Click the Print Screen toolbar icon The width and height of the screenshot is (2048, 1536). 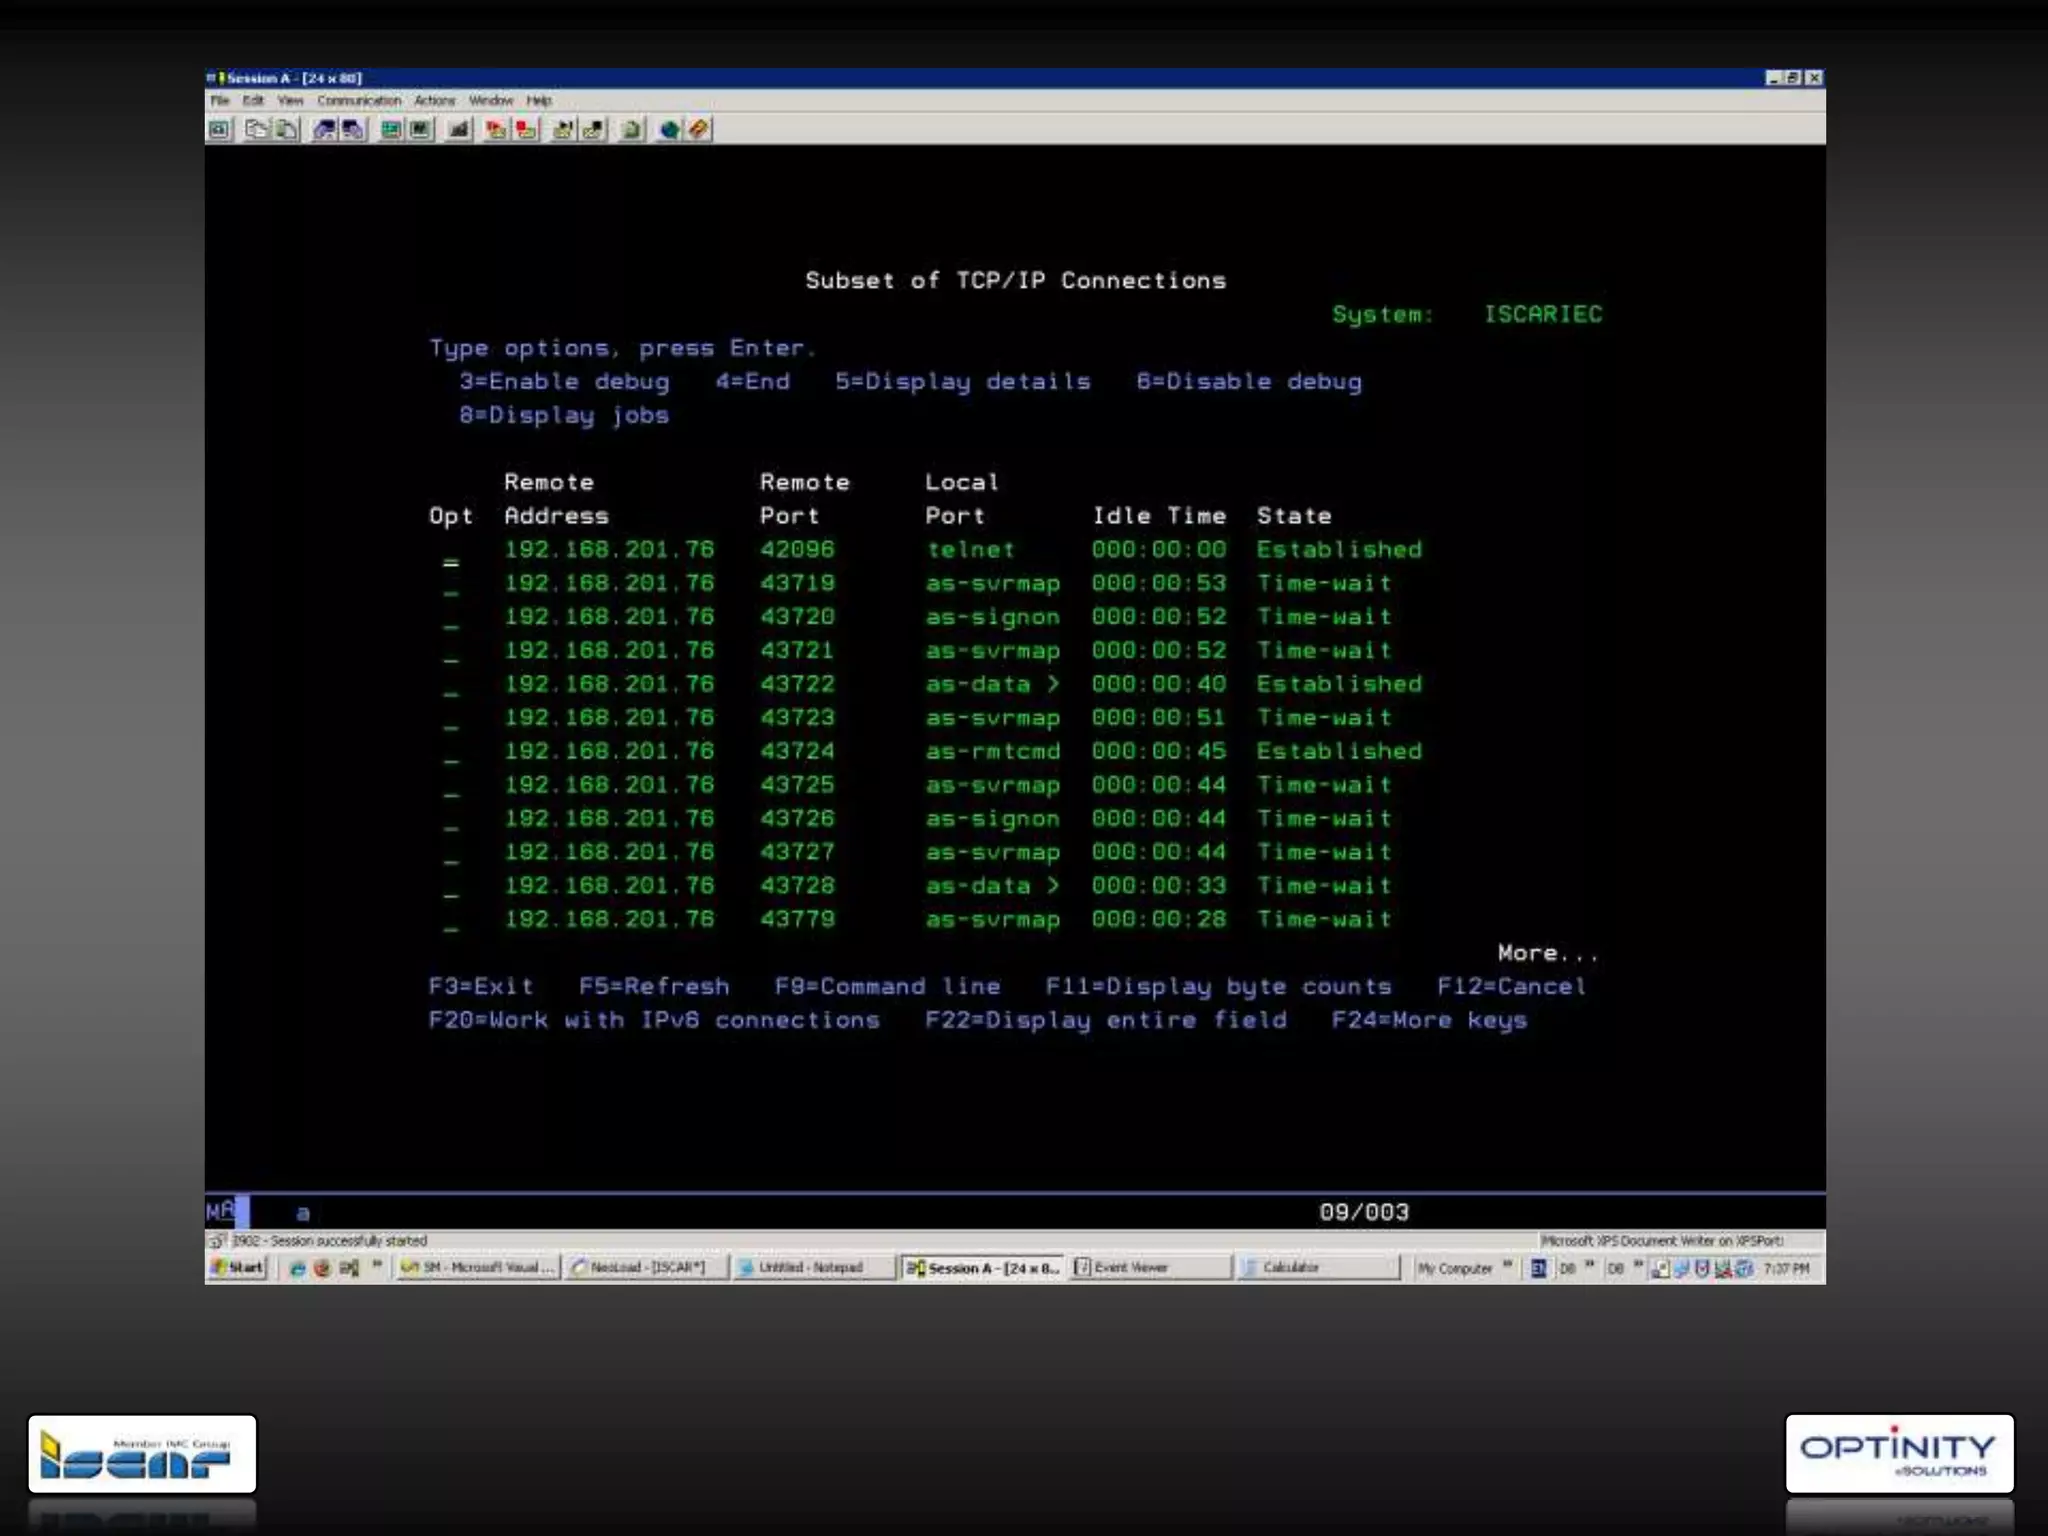click(220, 129)
